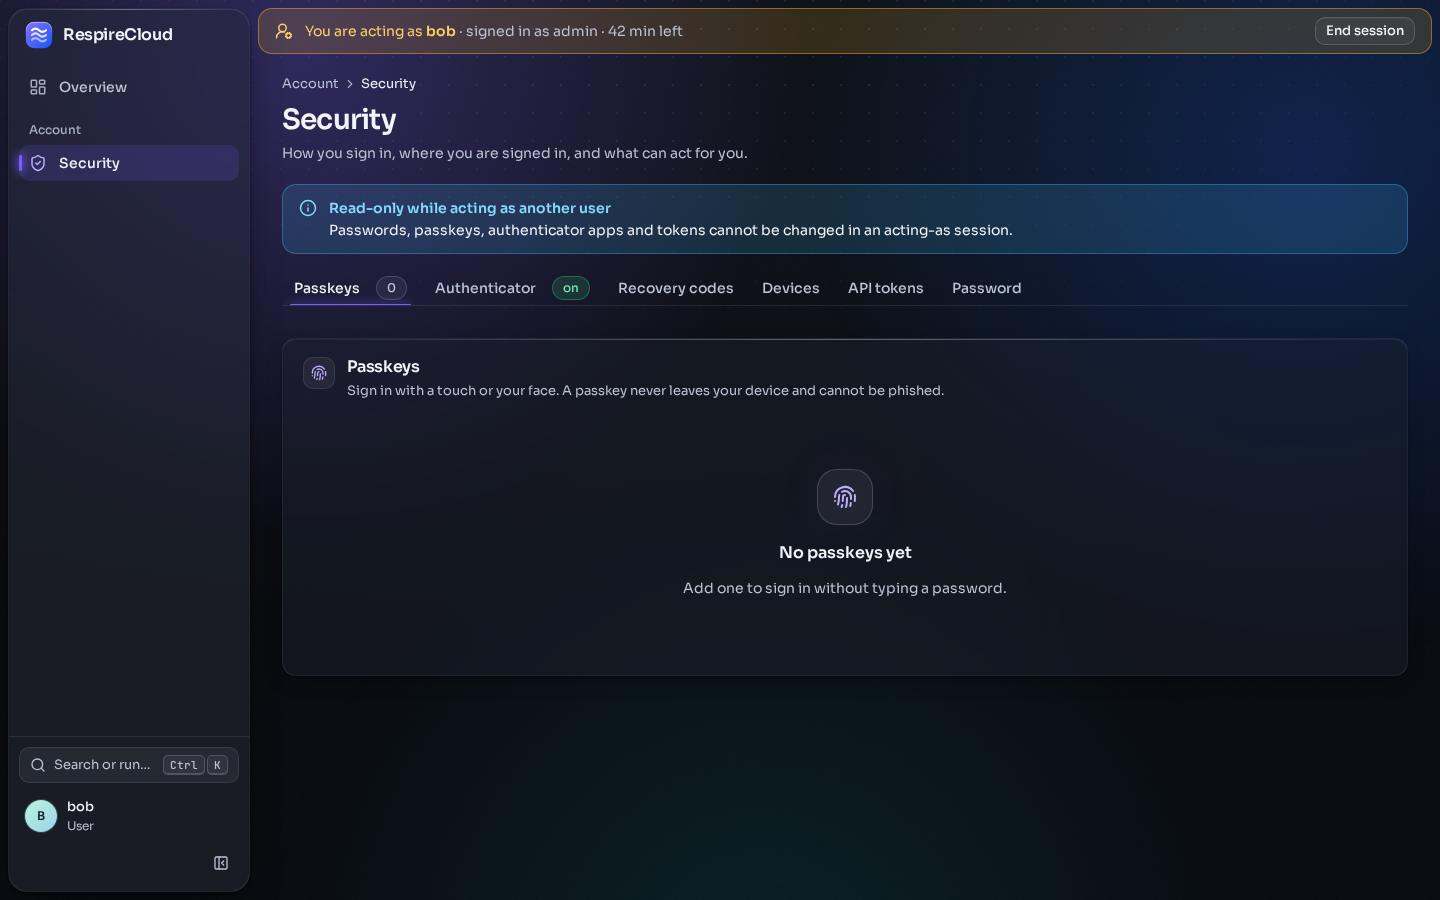Screen dimensions: 1440x900
Task: Go to Account via breadcrumb
Action: point(310,84)
